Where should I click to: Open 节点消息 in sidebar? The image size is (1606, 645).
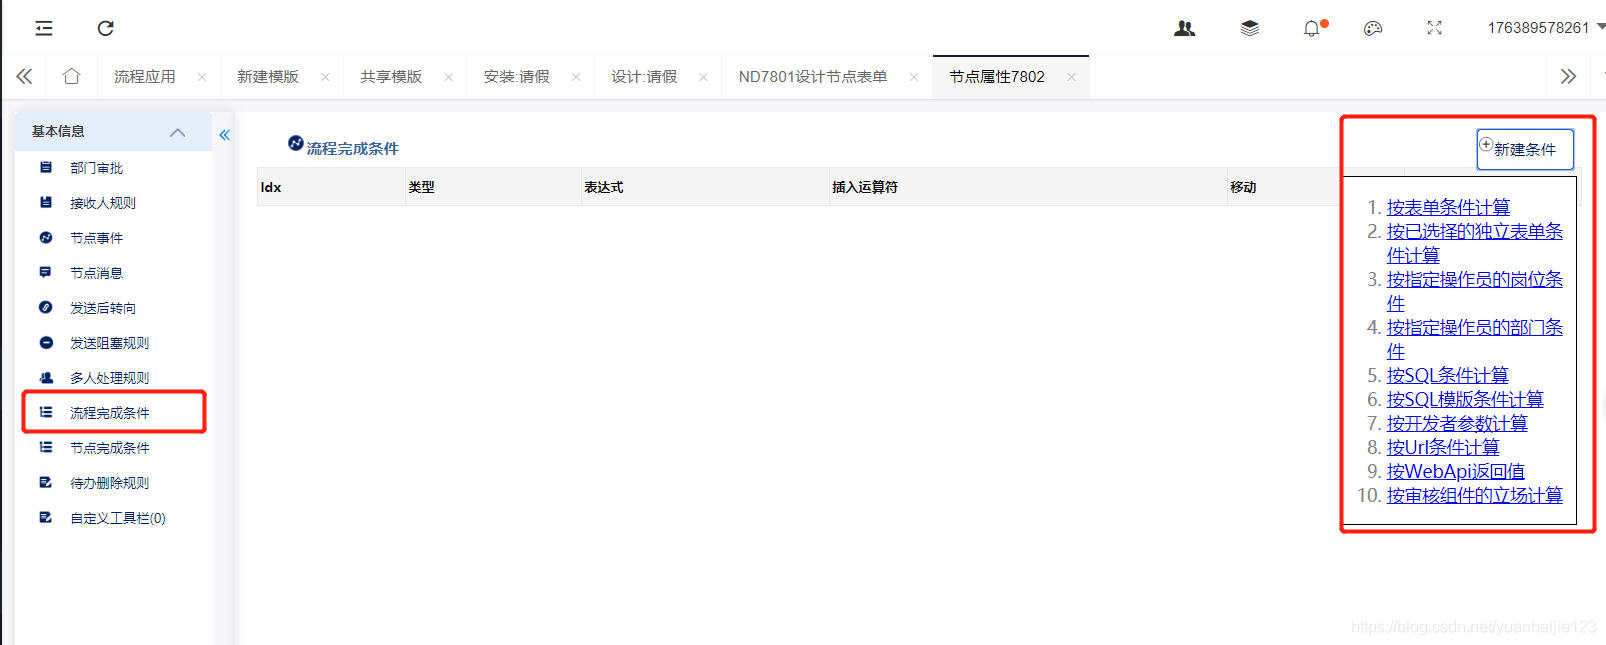click(97, 273)
